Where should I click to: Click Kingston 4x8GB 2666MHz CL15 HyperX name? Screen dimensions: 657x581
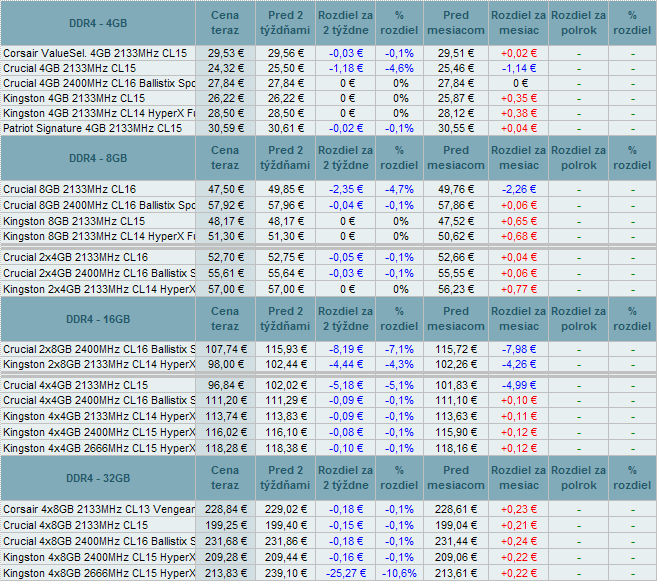point(99,573)
